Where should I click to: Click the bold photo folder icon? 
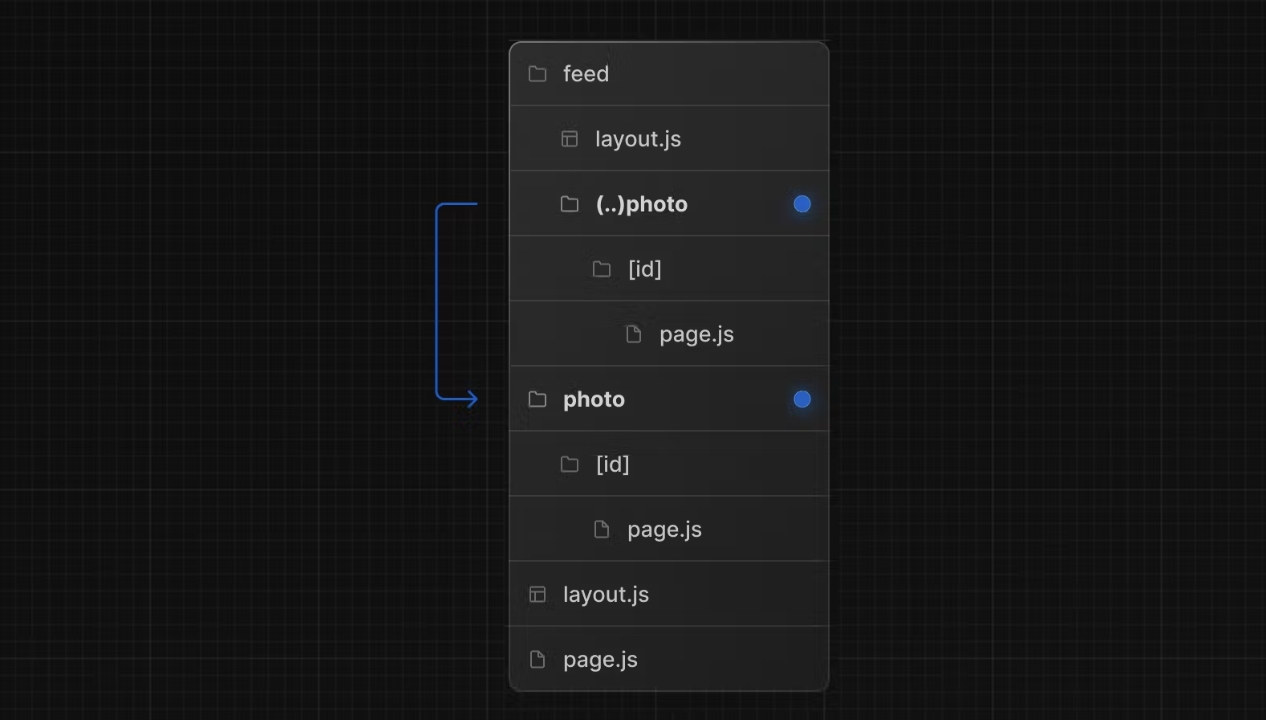tap(537, 399)
